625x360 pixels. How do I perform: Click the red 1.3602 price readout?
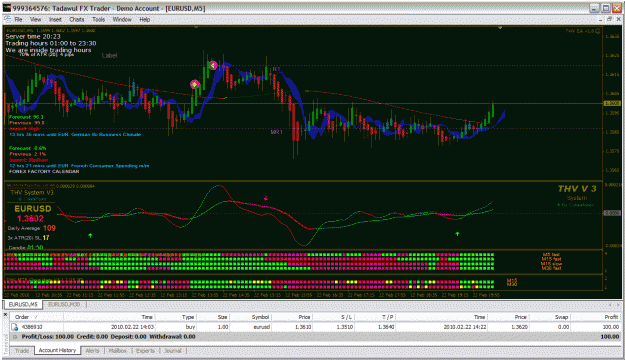click(30, 218)
